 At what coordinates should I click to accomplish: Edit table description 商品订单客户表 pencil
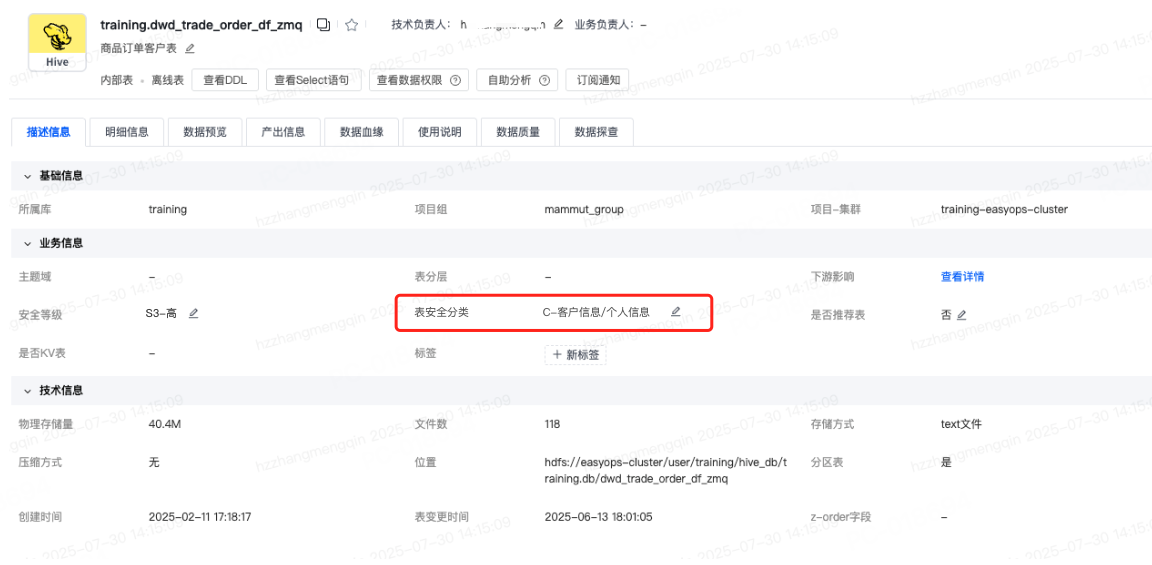point(190,48)
